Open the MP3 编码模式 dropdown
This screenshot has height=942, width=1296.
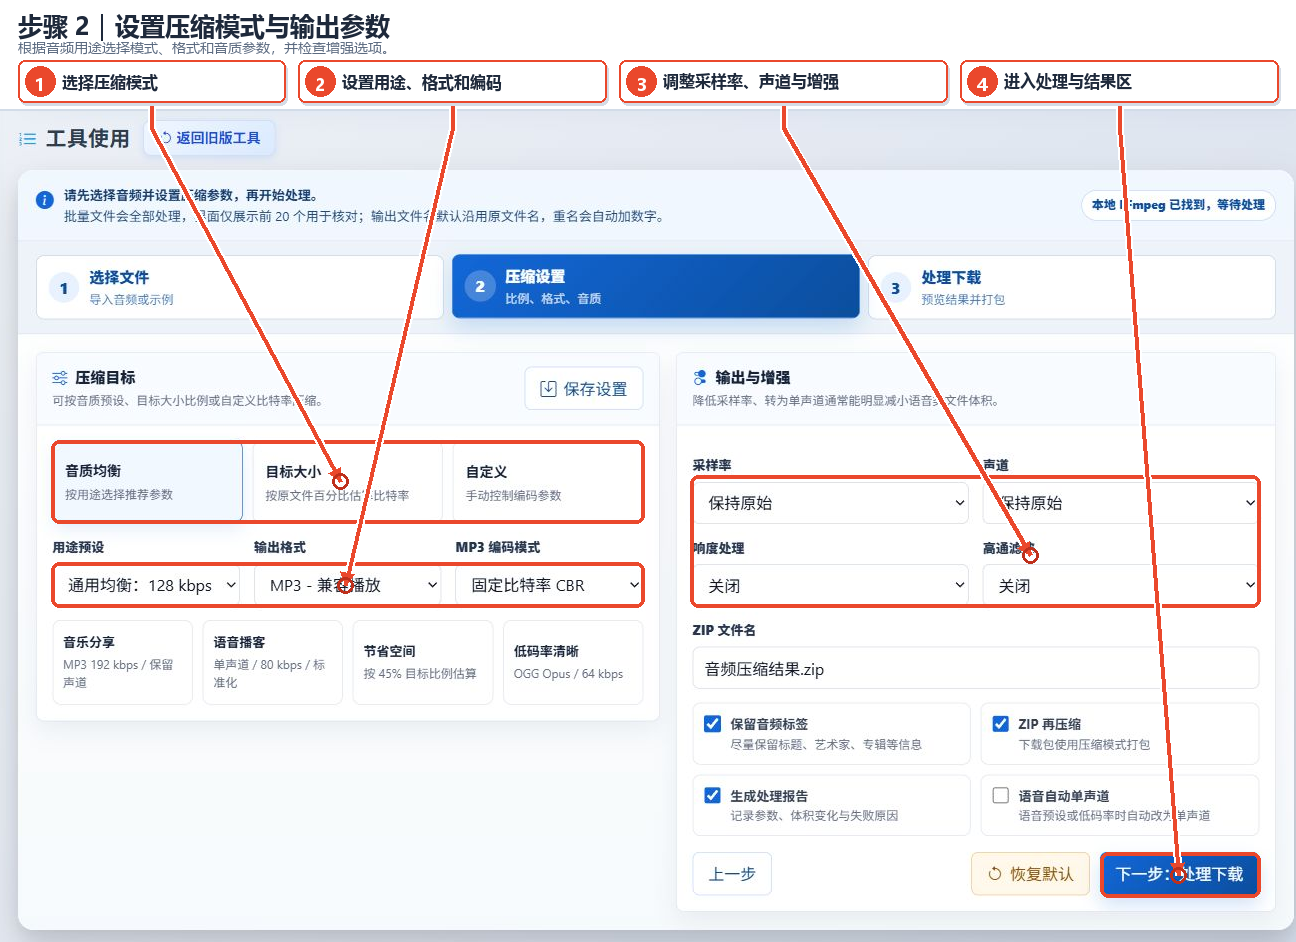pyautogui.click(x=549, y=585)
